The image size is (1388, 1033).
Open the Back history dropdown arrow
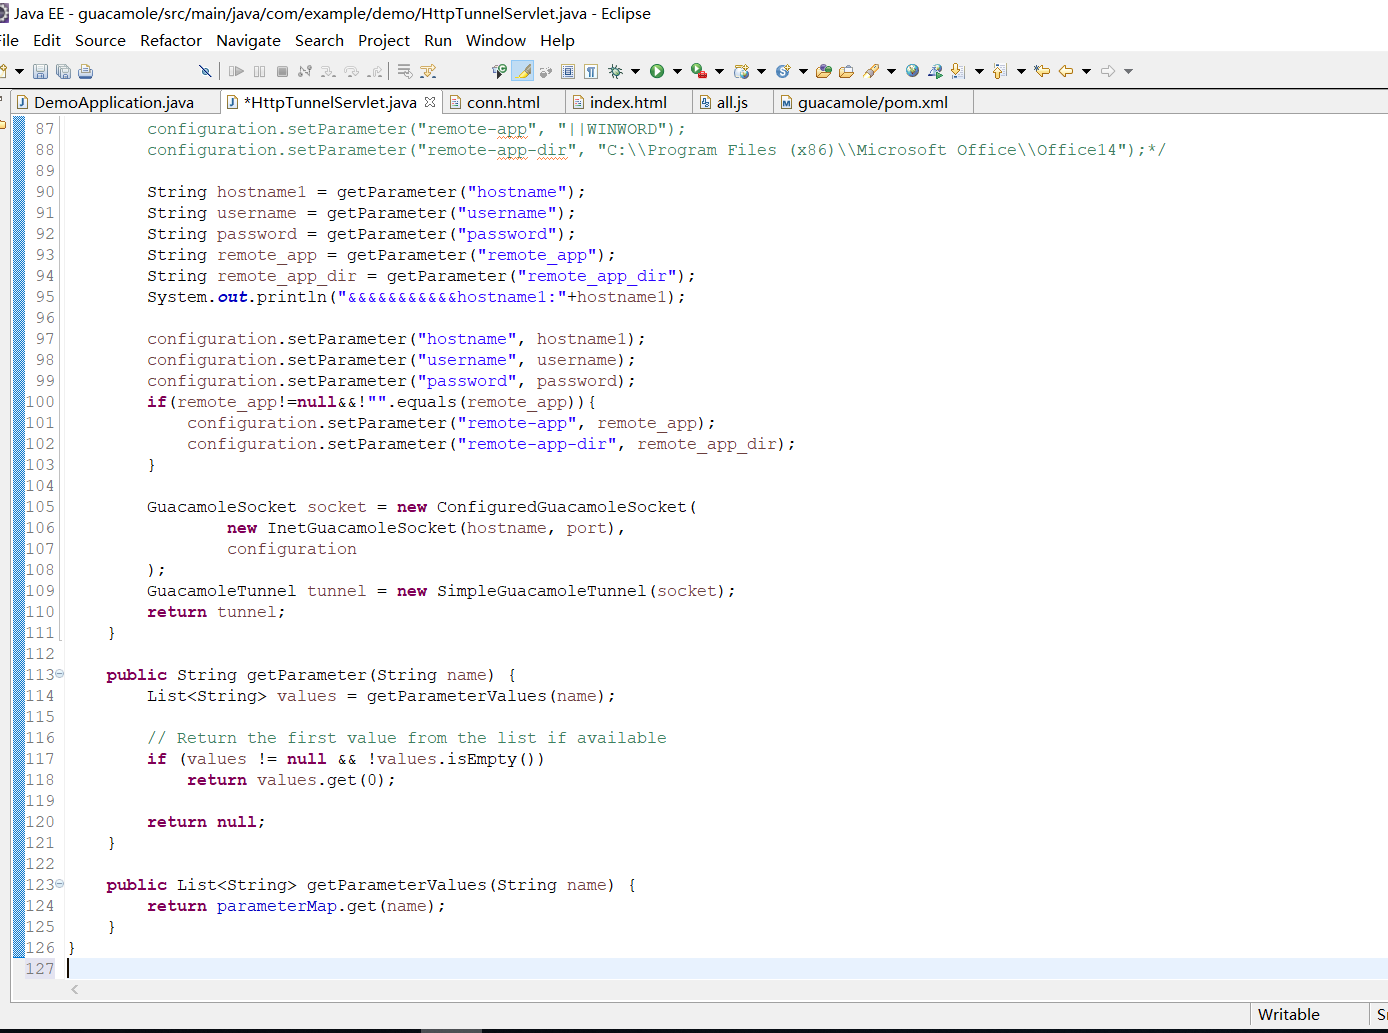click(1086, 71)
